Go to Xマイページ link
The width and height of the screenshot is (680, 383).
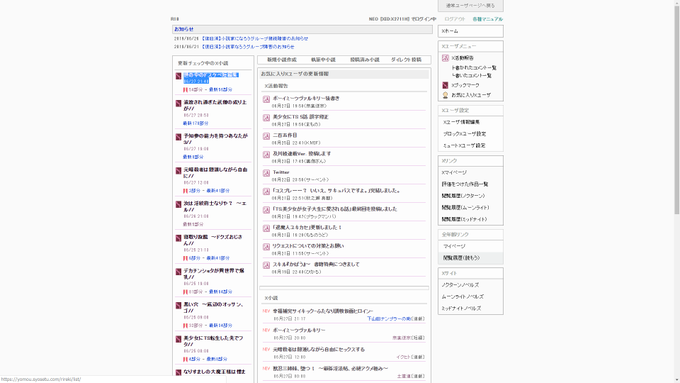(454, 173)
